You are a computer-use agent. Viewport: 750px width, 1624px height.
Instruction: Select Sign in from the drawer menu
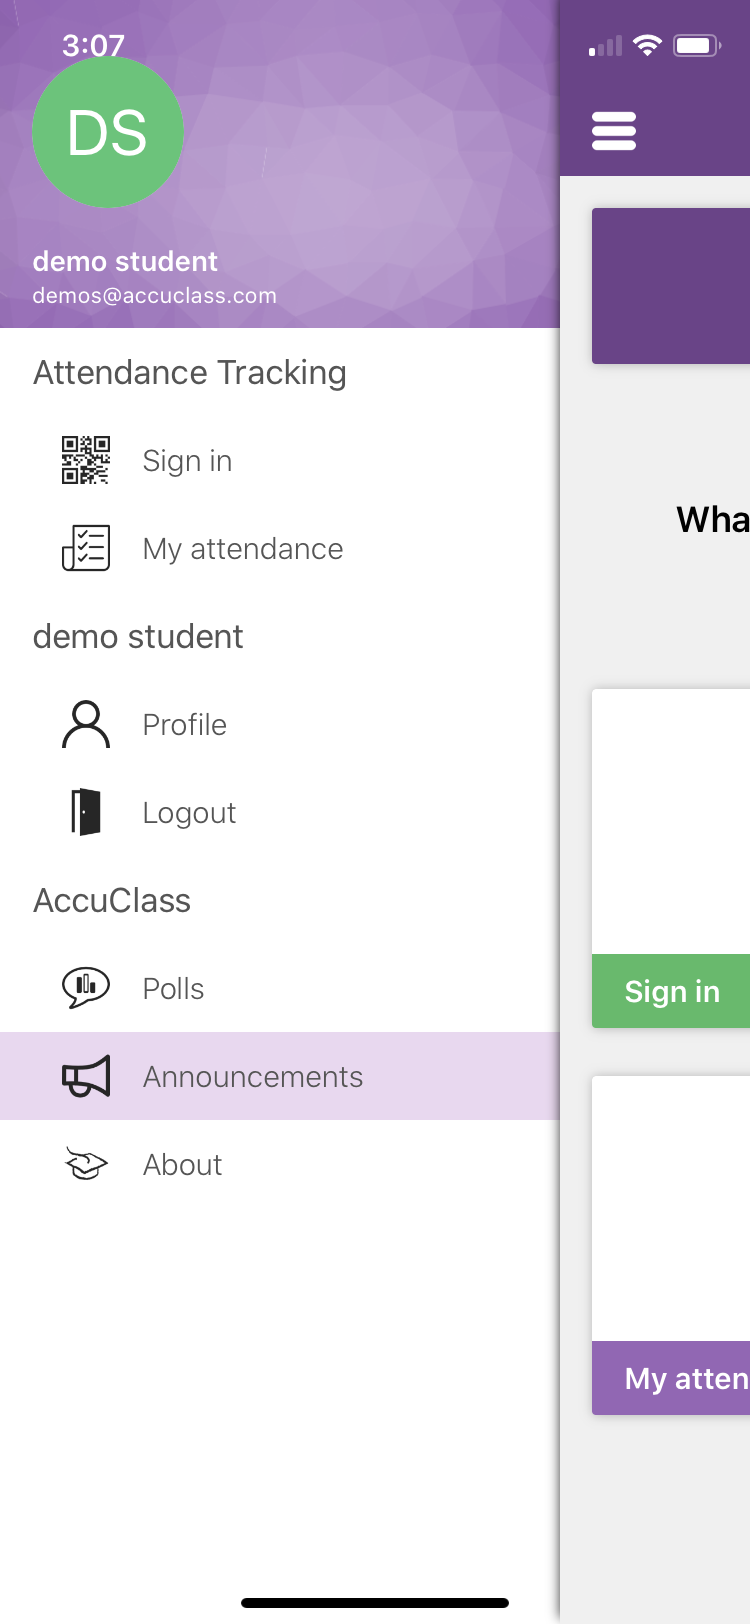tap(188, 461)
